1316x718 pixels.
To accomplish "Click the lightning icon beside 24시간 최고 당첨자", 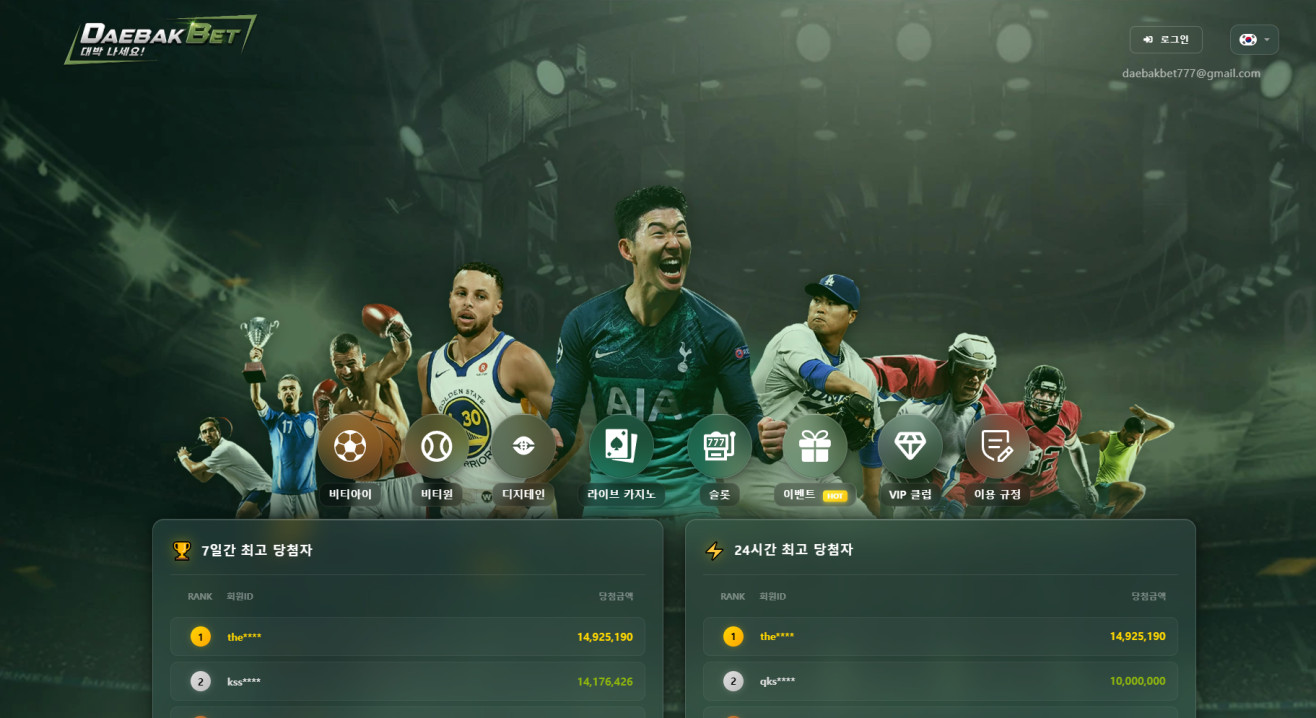I will point(714,550).
